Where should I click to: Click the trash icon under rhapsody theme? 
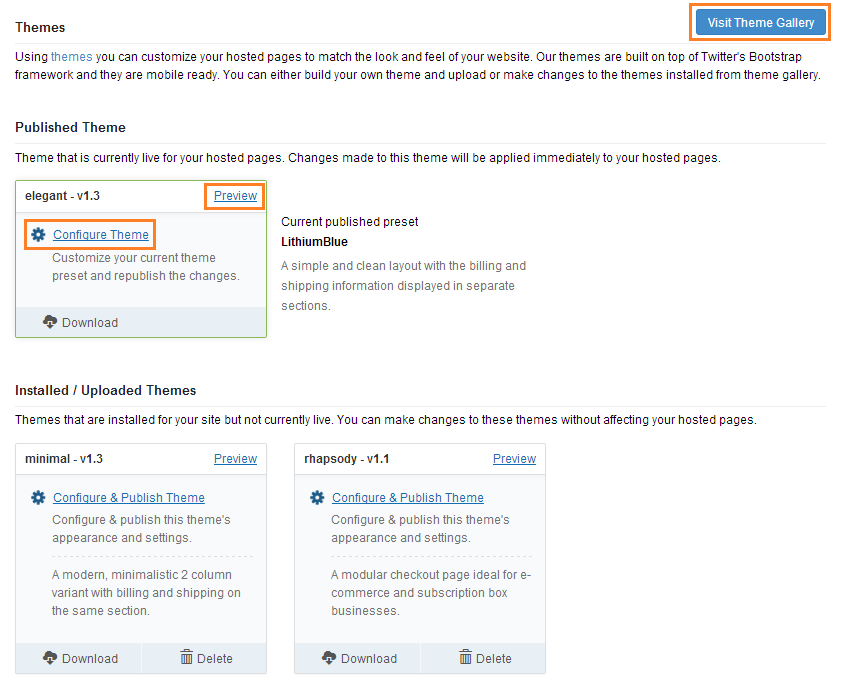(x=465, y=658)
